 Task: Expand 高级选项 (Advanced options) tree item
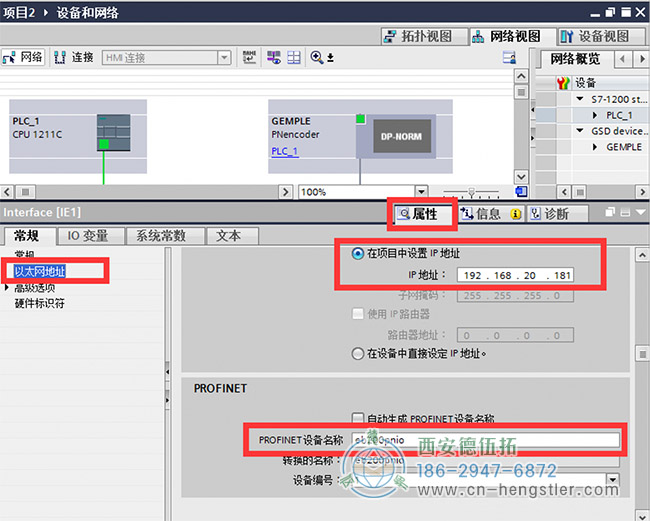point(6,287)
